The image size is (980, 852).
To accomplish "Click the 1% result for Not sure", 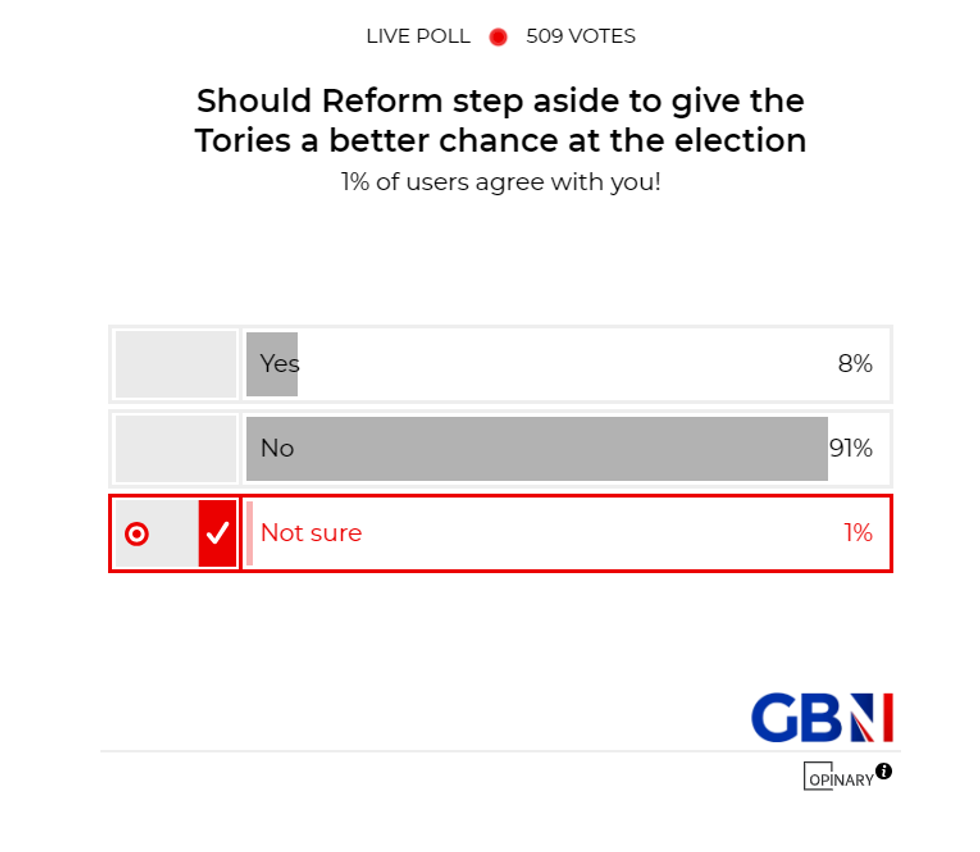I will 858,533.
